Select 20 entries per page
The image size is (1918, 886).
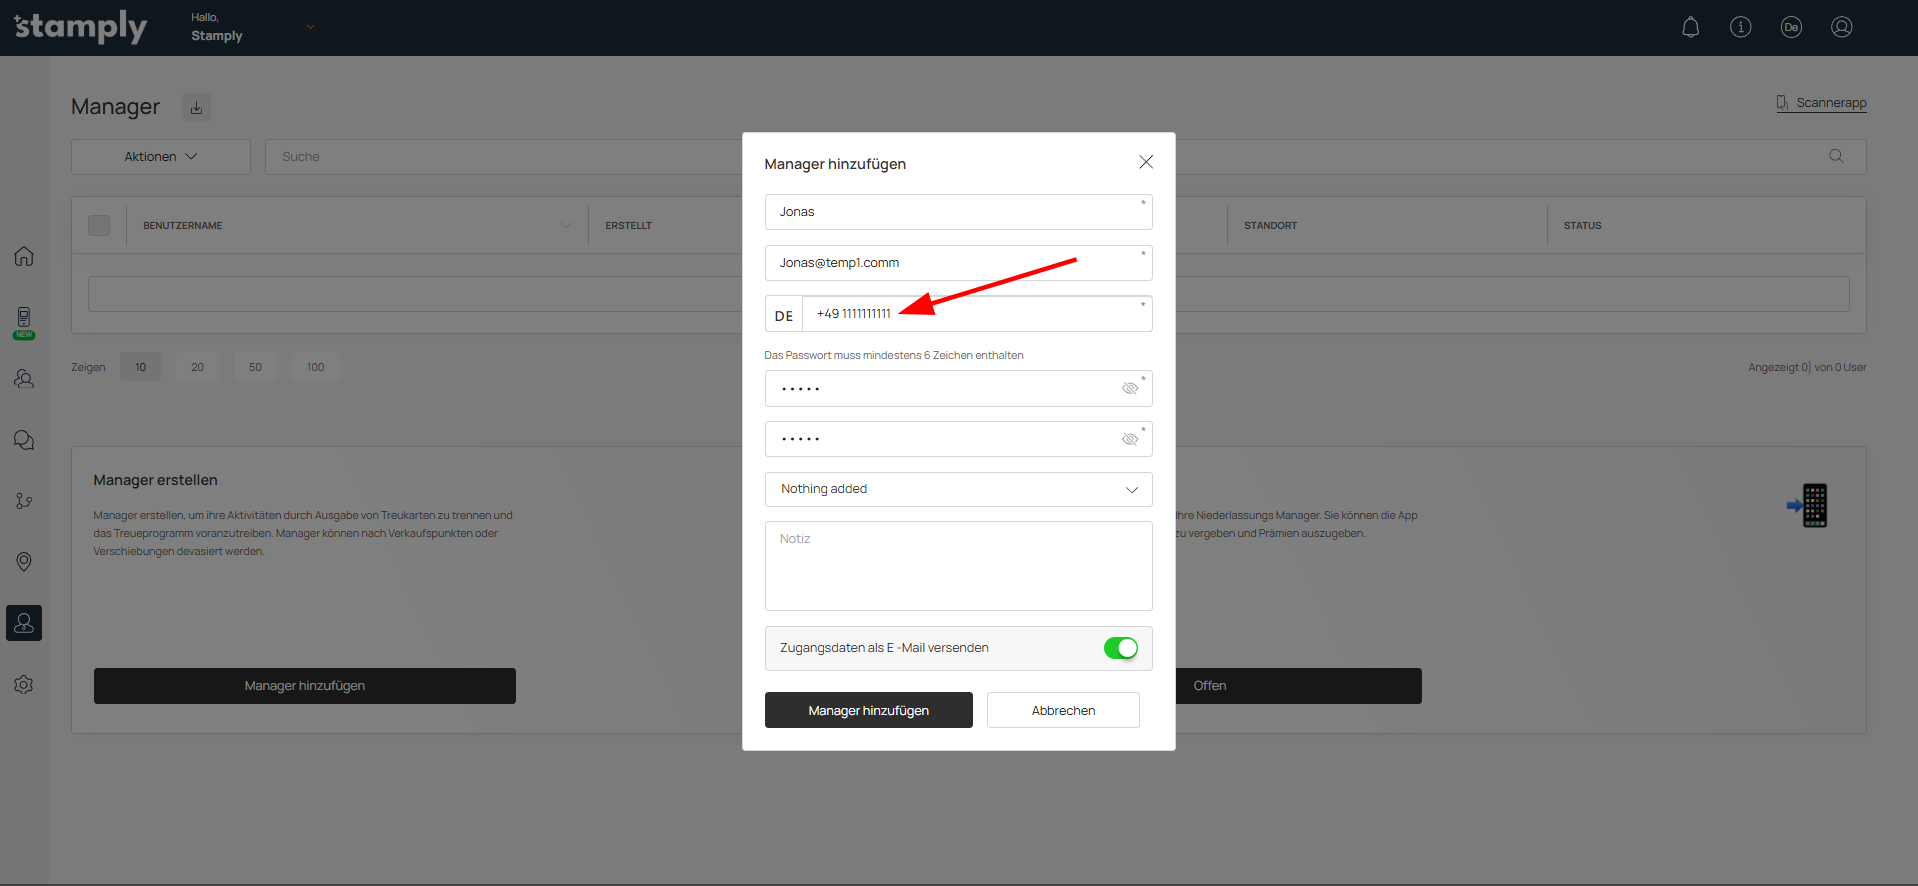tap(197, 367)
